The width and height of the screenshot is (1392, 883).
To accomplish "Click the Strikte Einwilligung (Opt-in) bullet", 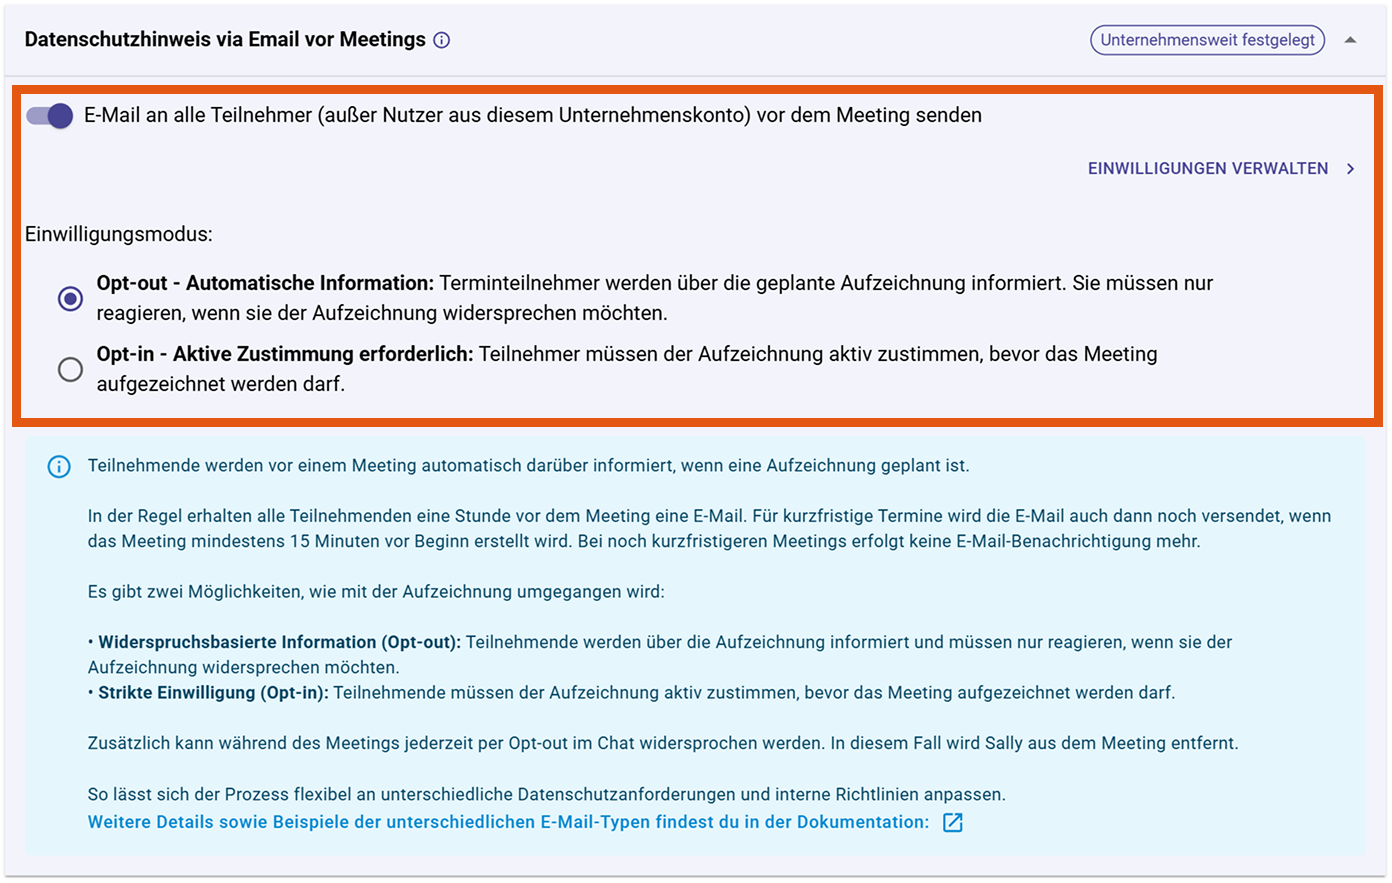I will [212, 692].
